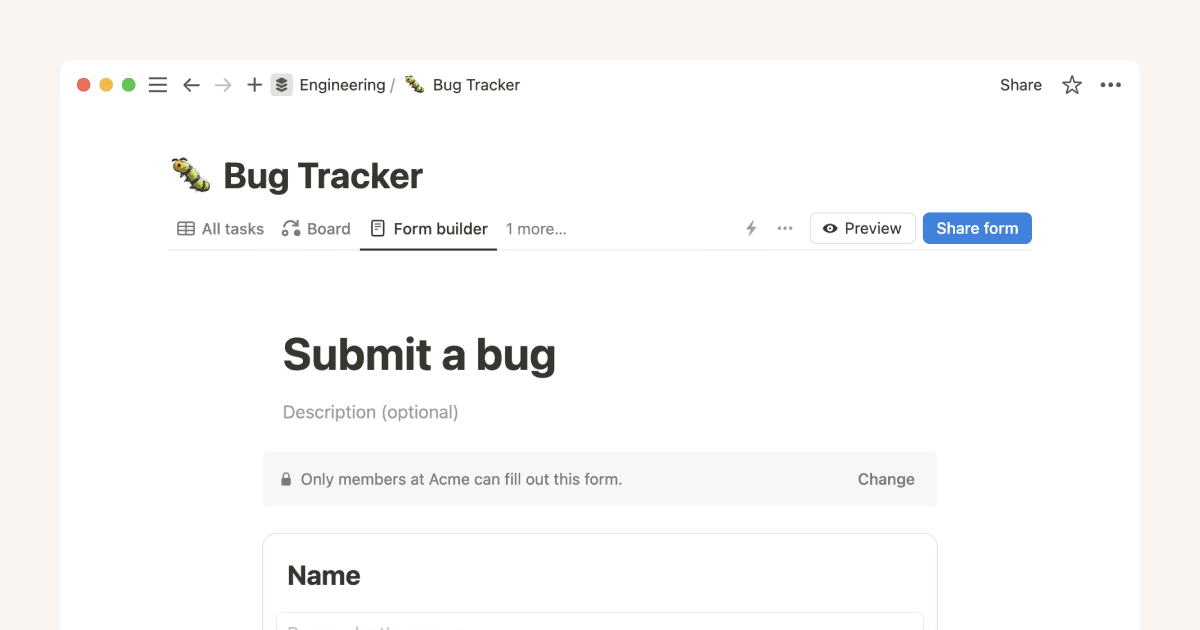Click the caterpillar emoji next to the page title
This screenshot has width=1200, height=630.
pyautogui.click(x=190, y=173)
